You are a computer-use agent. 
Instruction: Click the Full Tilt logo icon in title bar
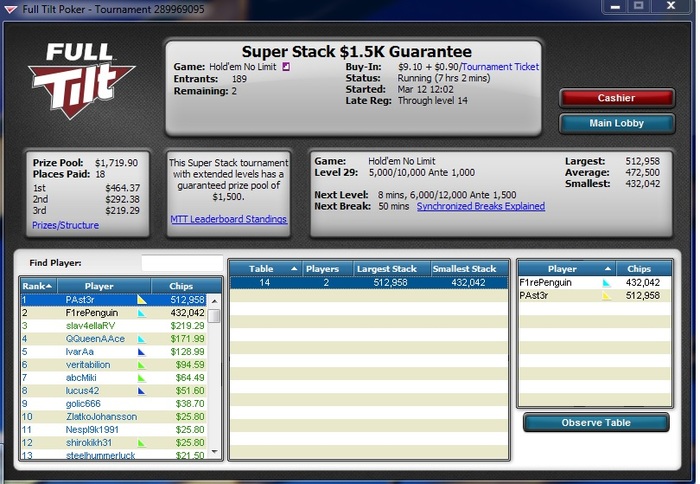point(11,9)
